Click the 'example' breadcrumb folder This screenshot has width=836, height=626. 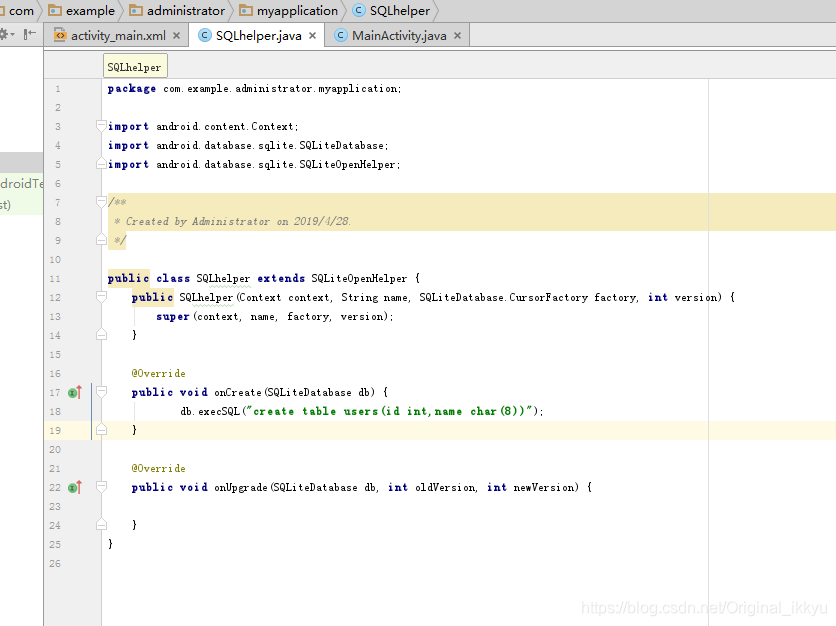point(82,11)
